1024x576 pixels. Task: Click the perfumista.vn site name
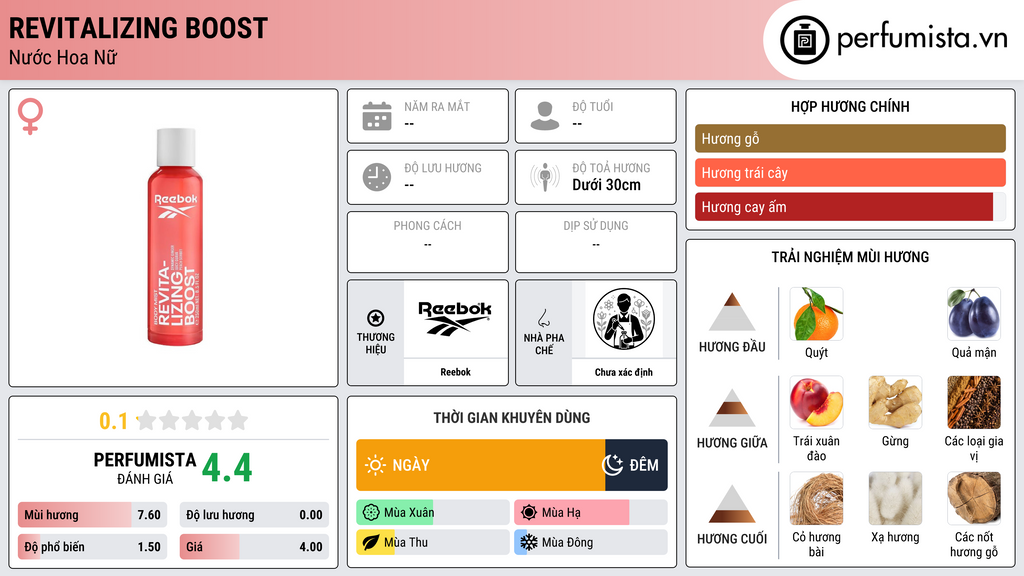(922, 38)
